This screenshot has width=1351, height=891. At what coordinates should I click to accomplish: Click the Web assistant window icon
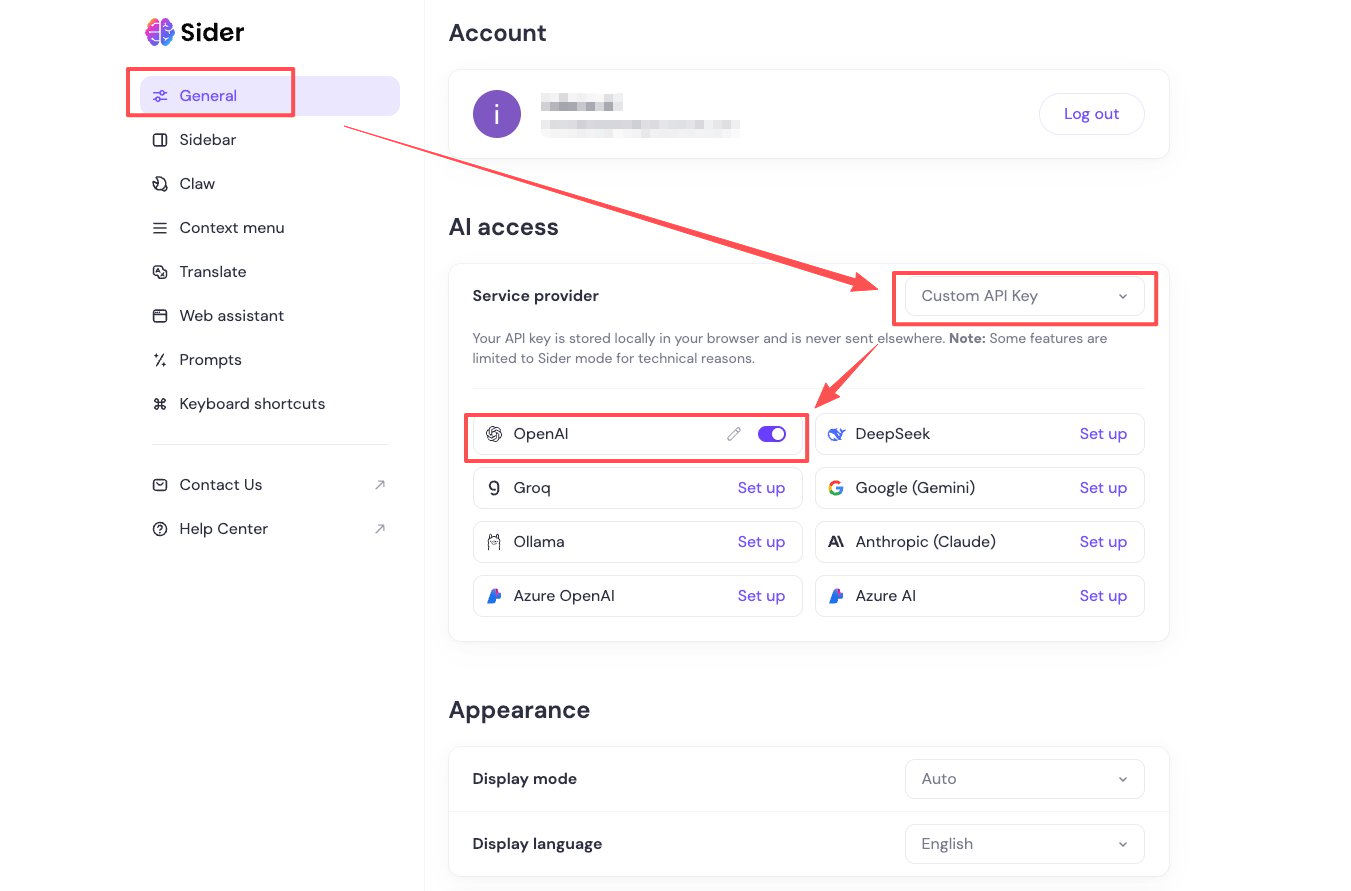(x=160, y=316)
